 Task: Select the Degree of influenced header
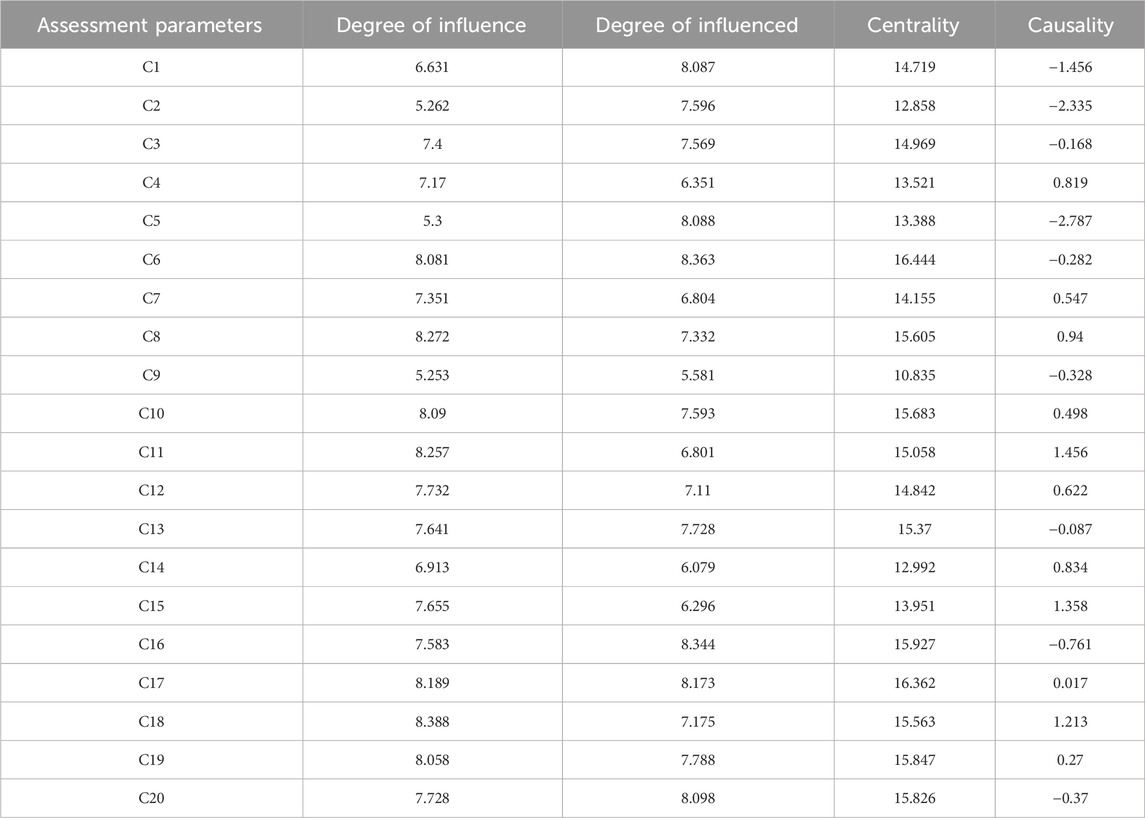[x=697, y=26]
